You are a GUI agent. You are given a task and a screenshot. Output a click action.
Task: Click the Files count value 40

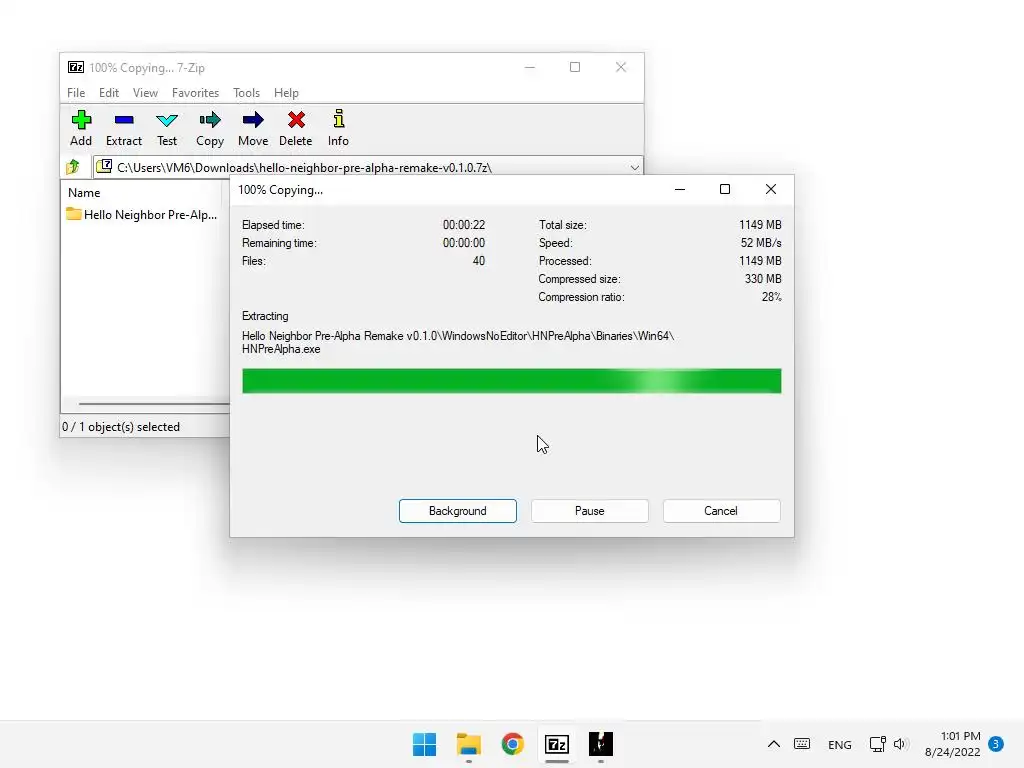click(479, 261)
